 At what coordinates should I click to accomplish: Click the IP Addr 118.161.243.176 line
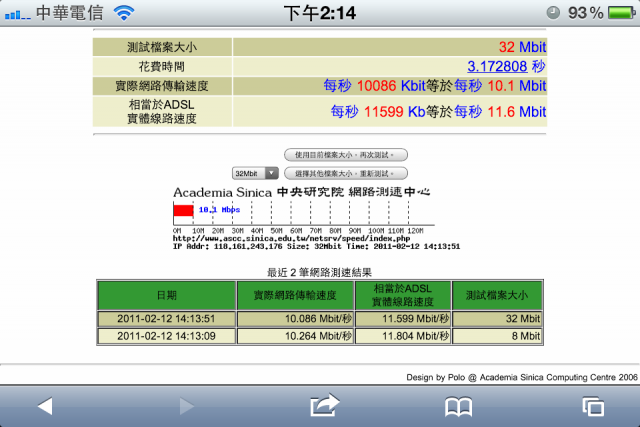coord(316,247)
